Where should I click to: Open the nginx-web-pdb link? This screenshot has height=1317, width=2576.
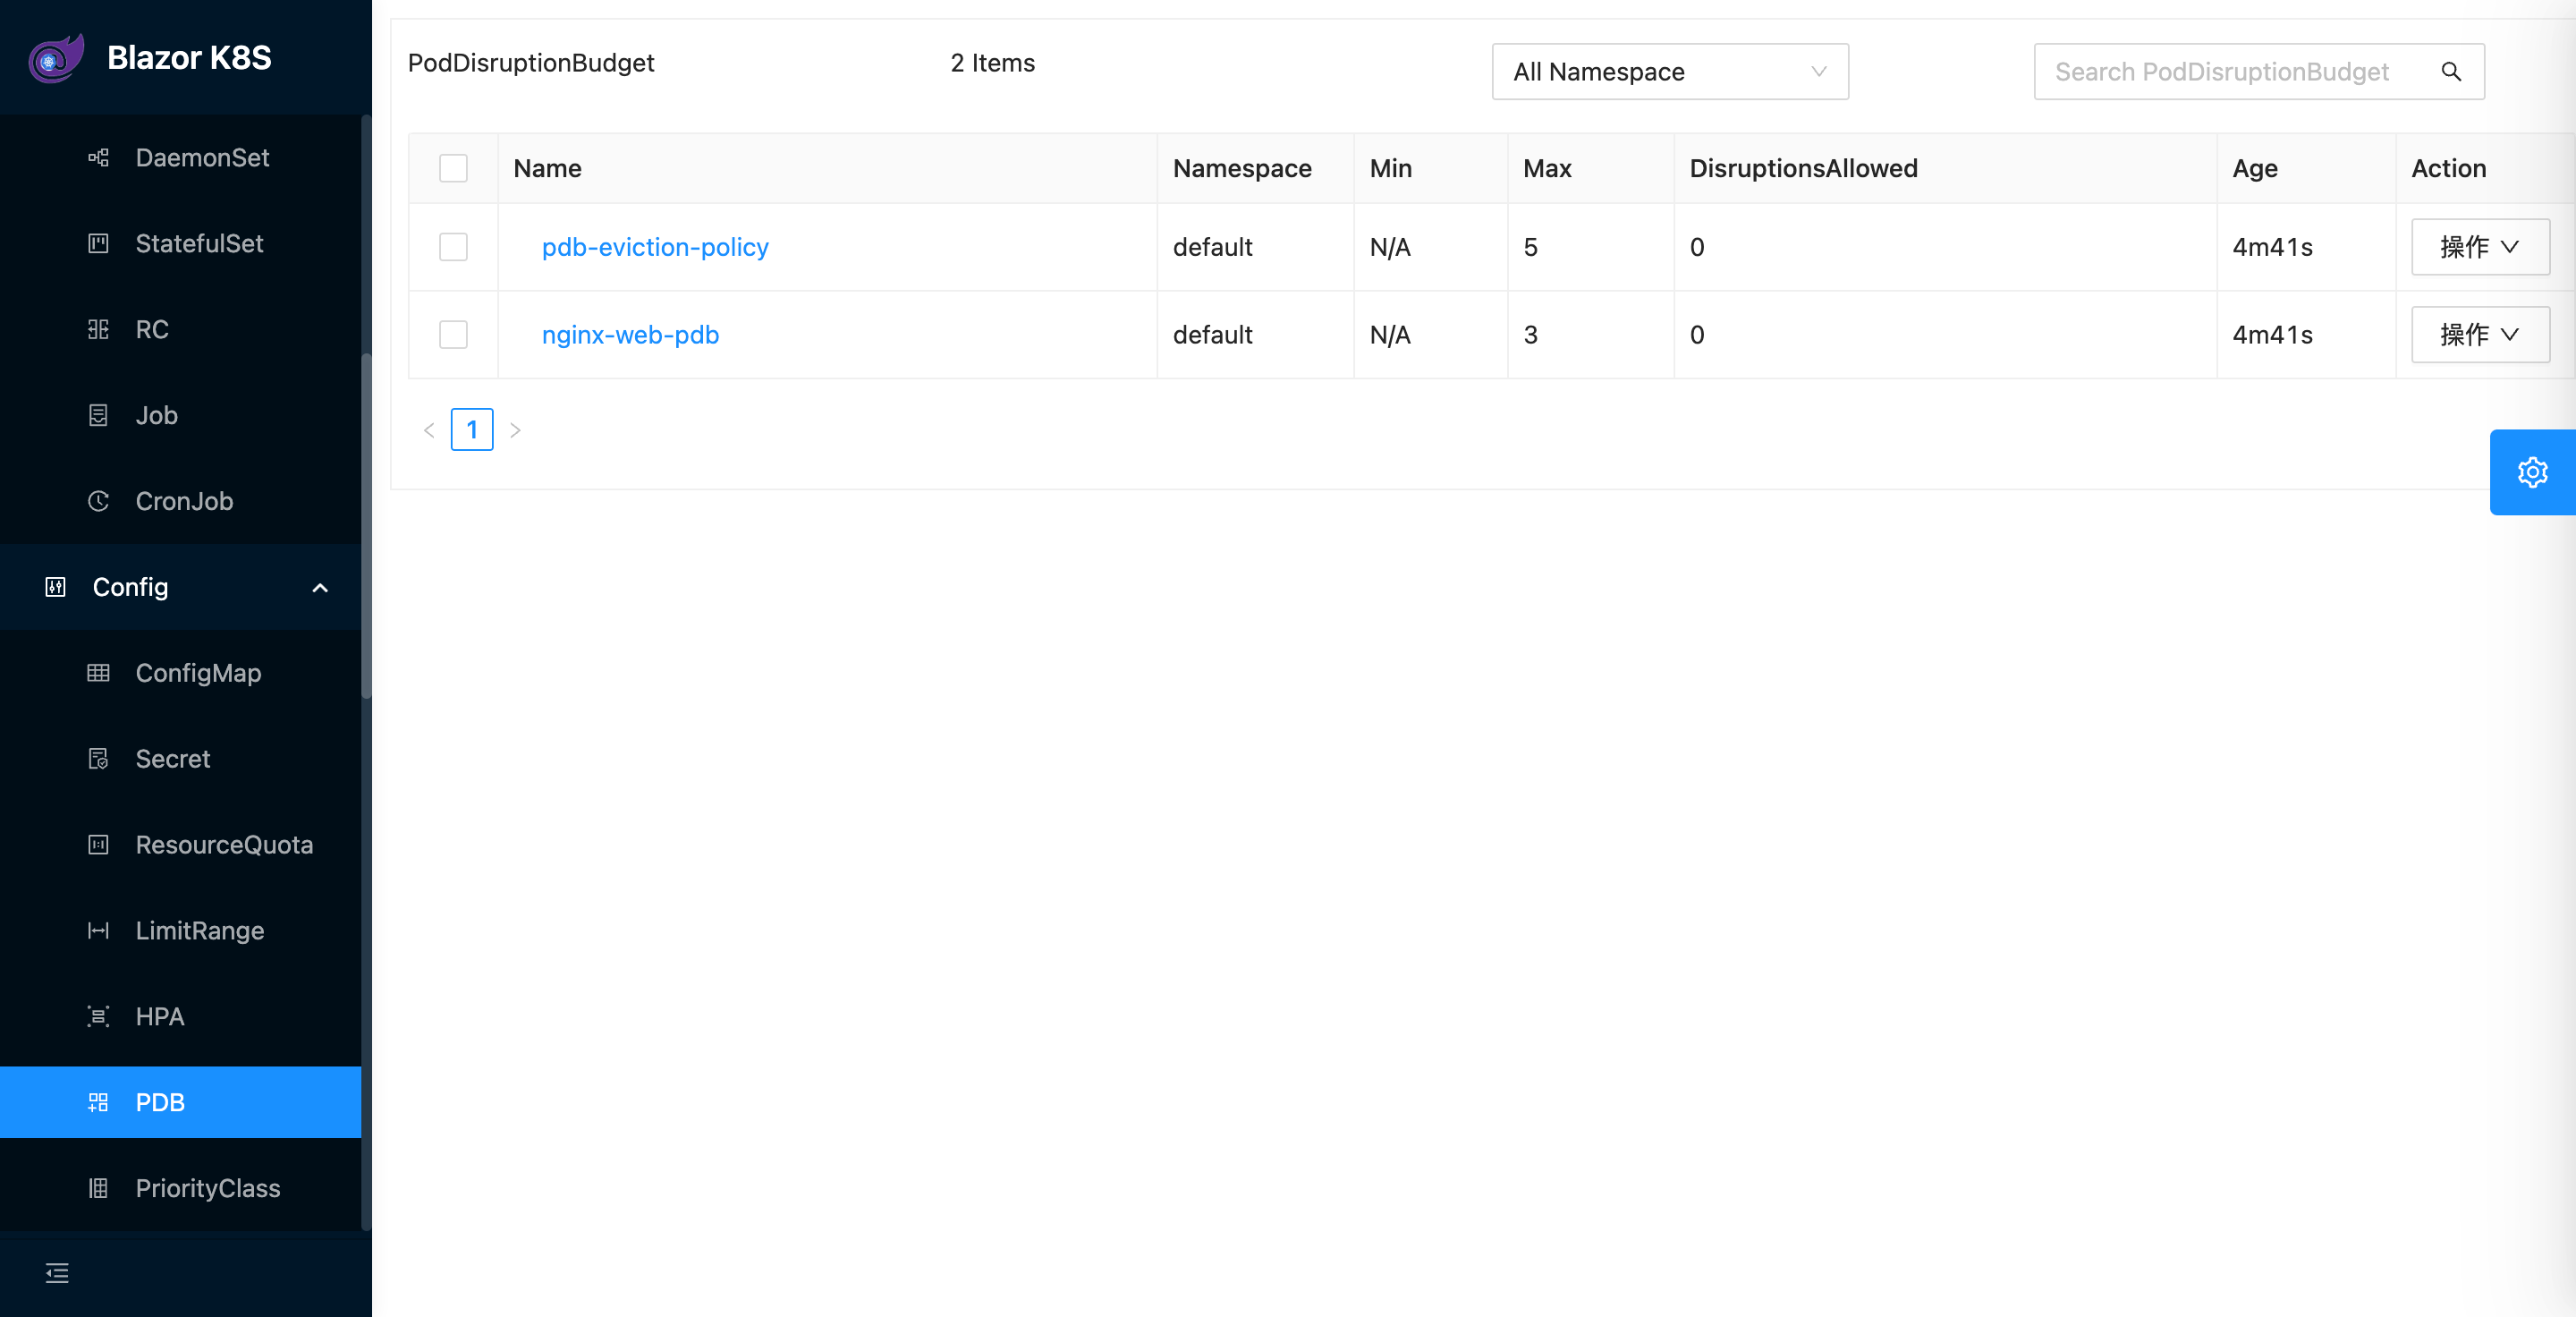[630, 335]
